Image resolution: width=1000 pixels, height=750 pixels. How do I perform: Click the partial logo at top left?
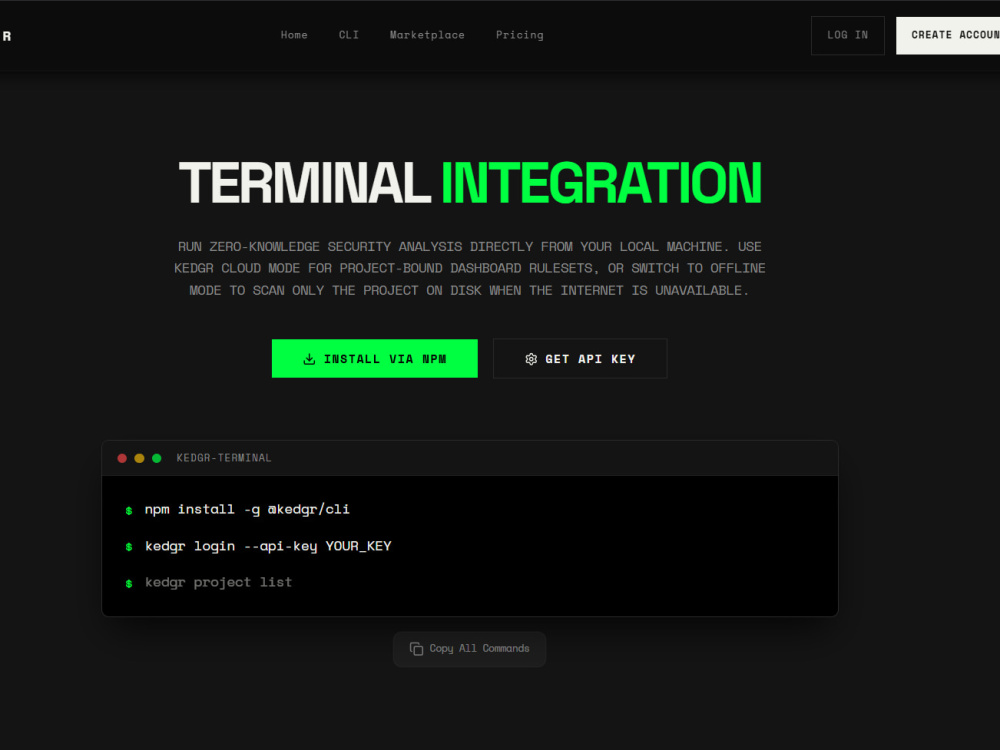point(6,36)
